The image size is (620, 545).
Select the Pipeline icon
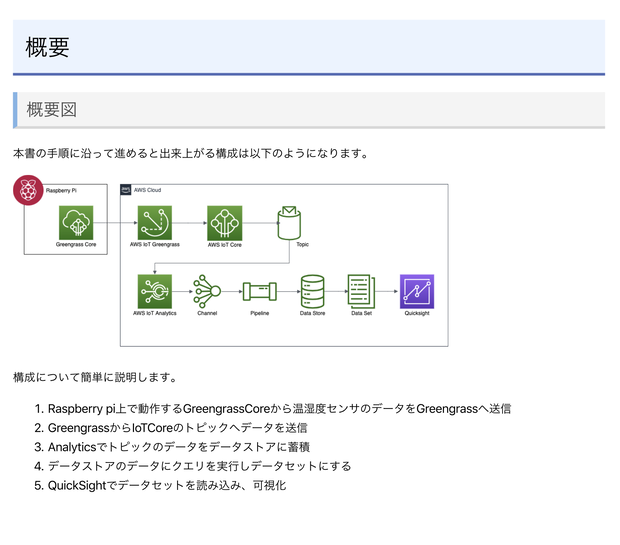point(259,291)
